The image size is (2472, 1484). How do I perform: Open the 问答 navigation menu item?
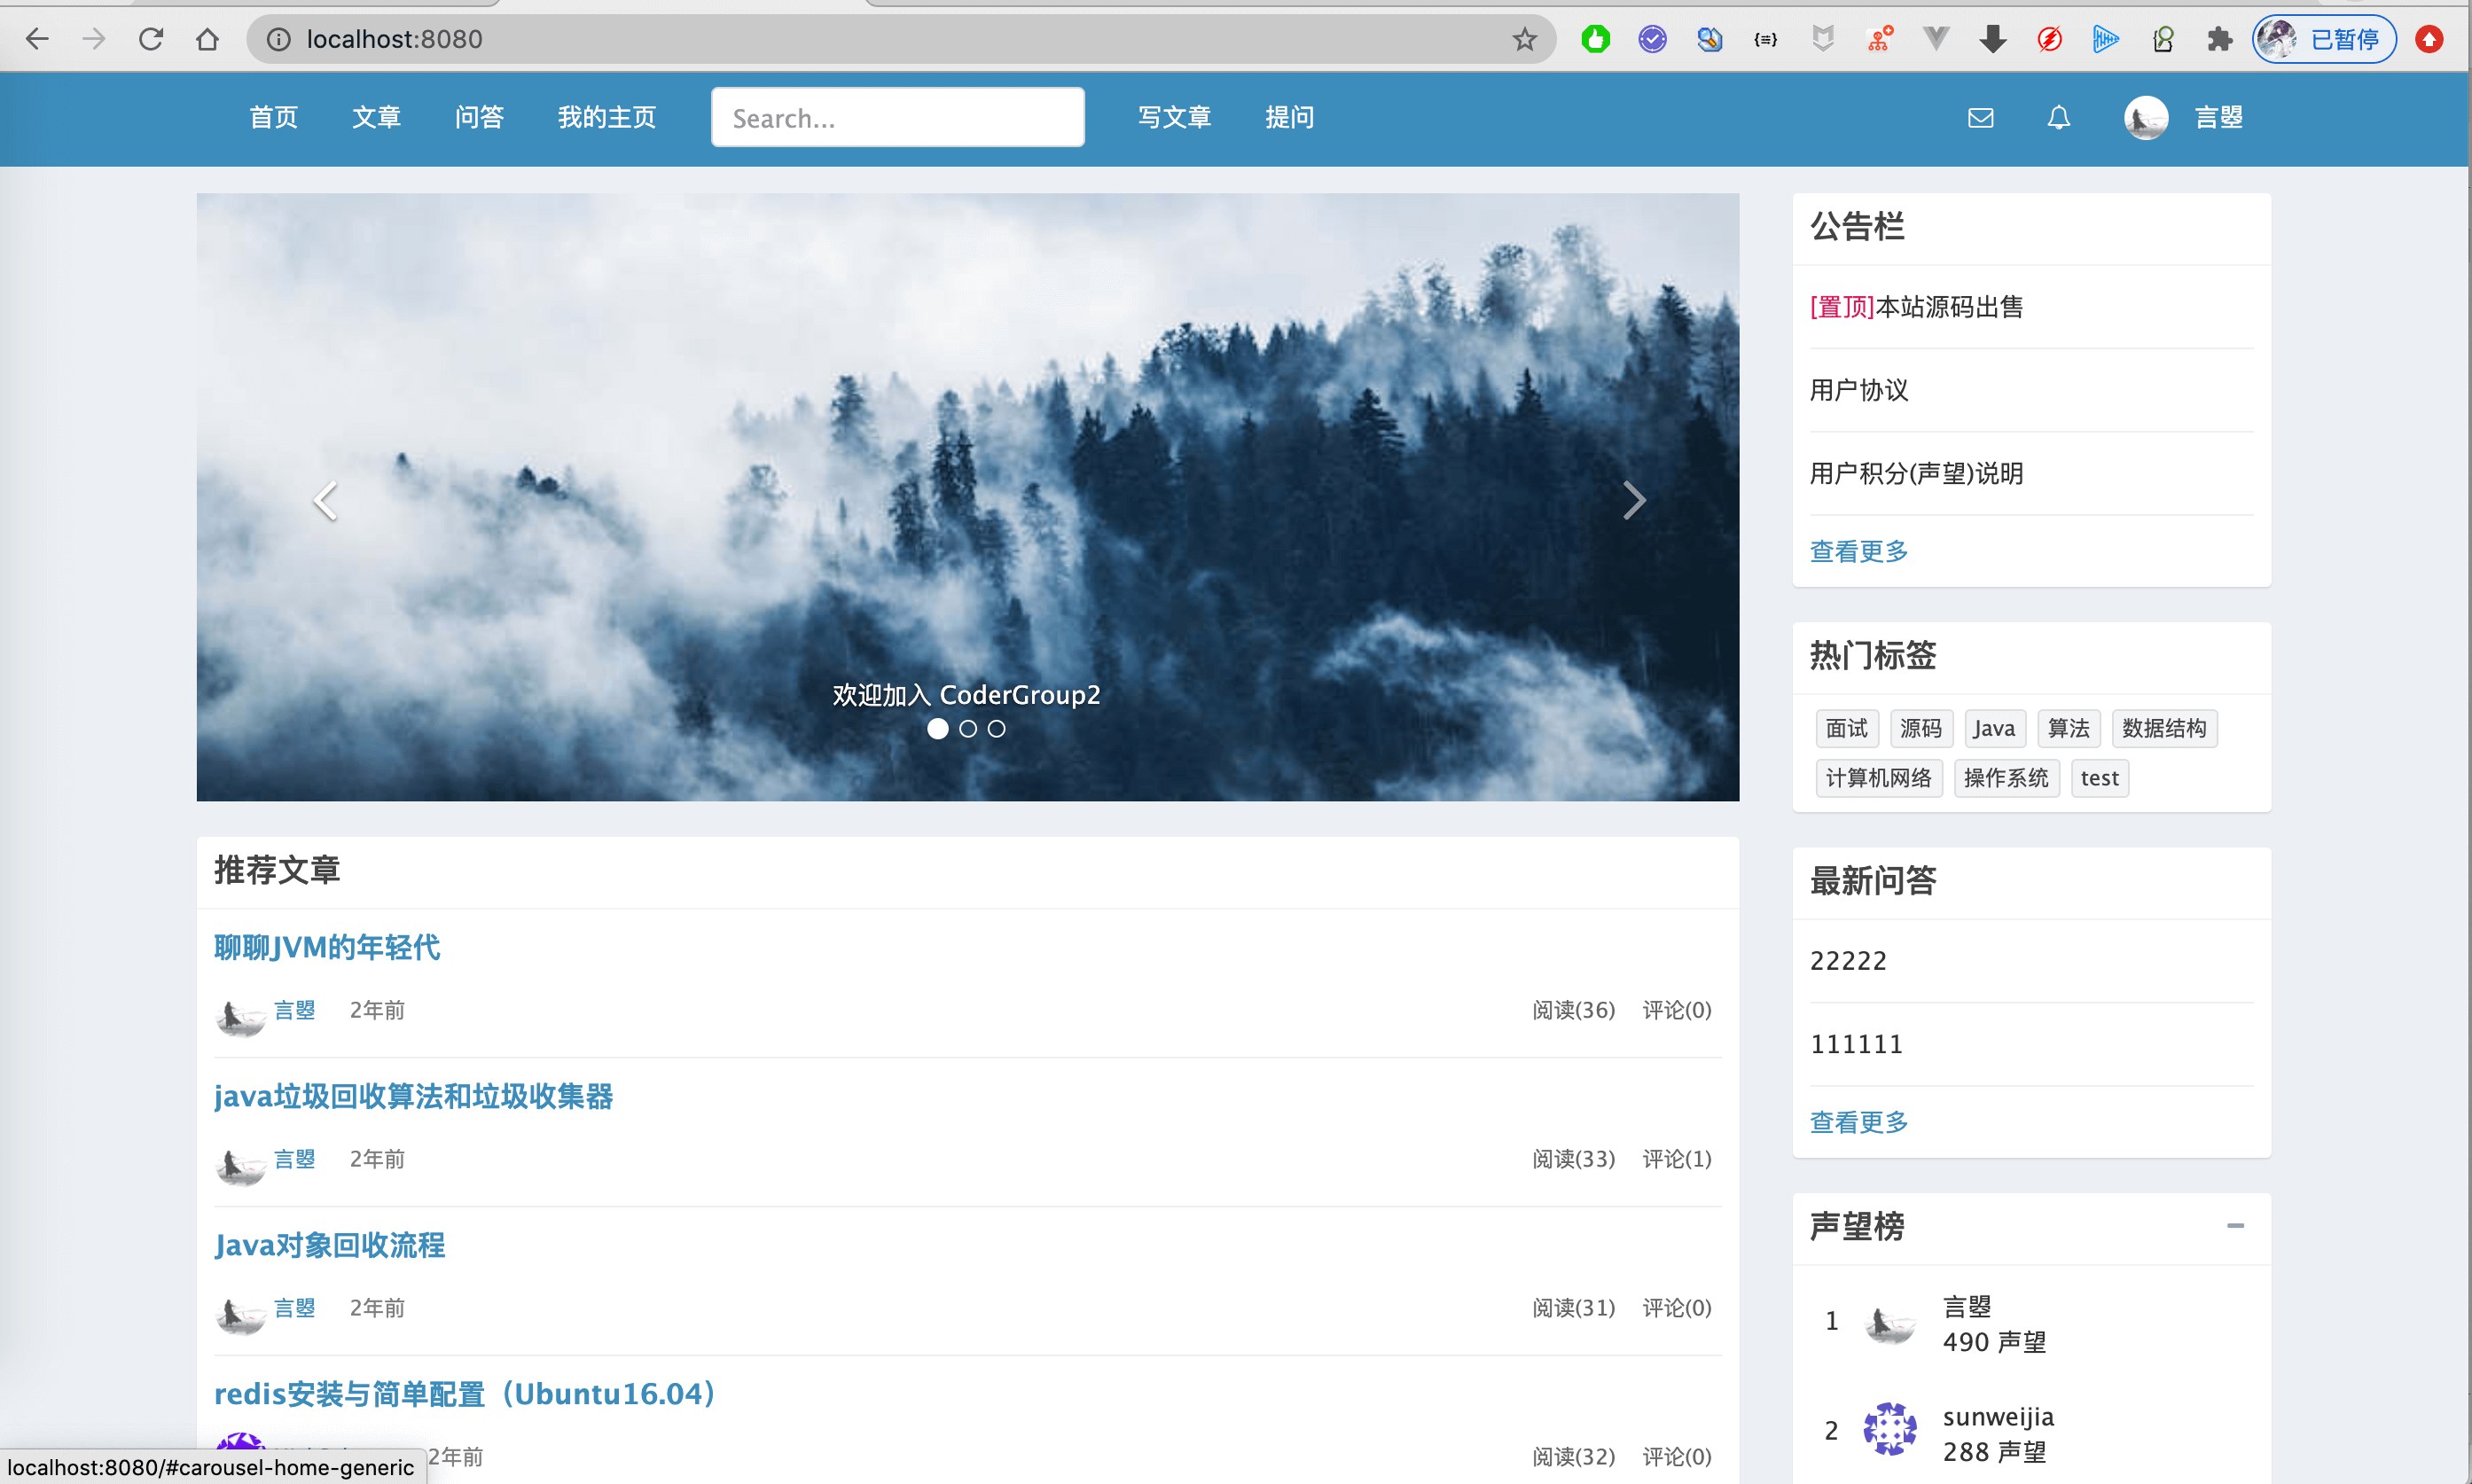pos(479,118)
